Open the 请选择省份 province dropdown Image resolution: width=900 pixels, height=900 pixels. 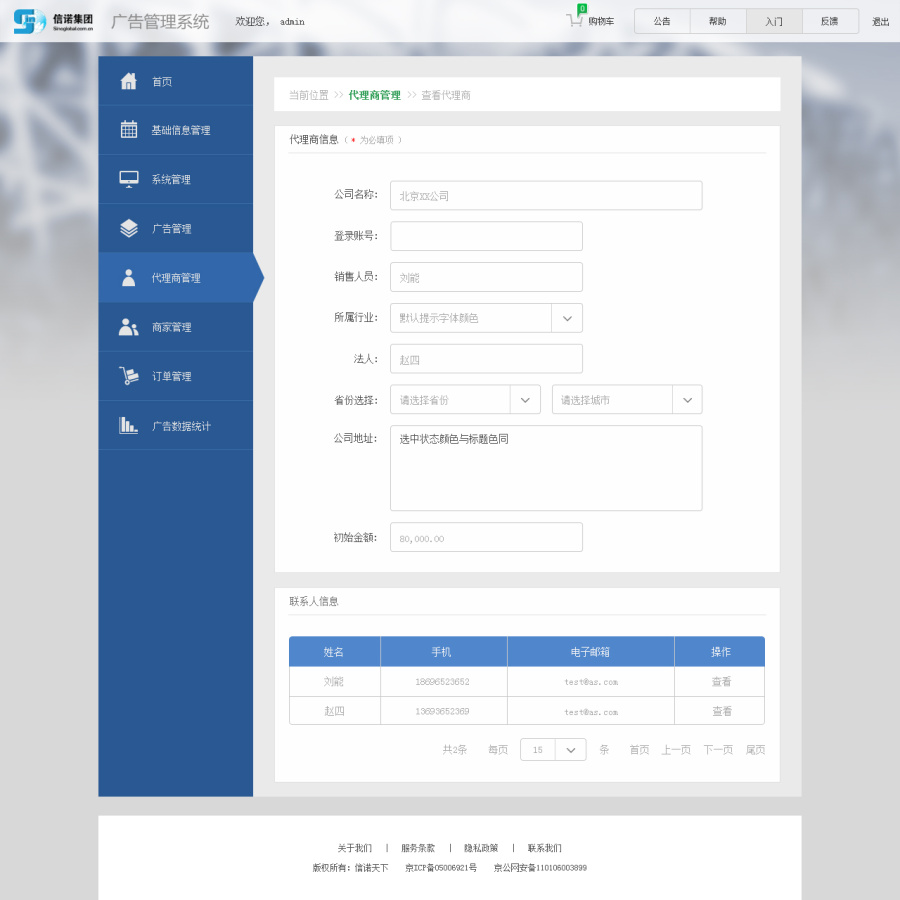(525, 399)
